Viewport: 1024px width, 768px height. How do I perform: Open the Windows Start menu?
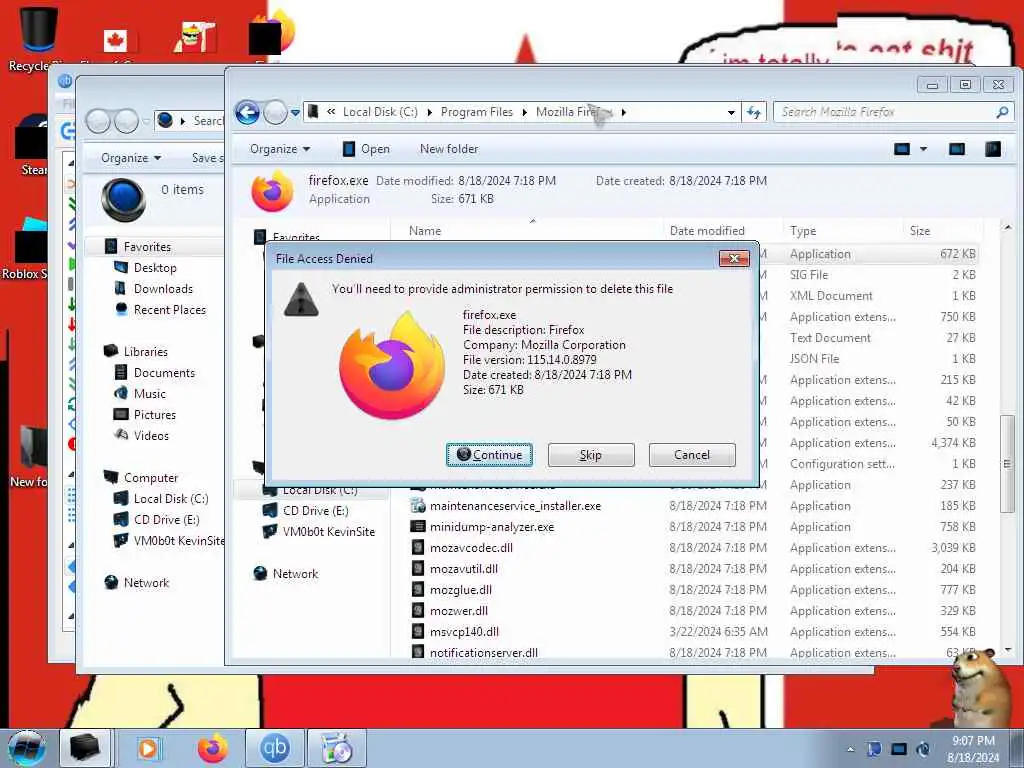tap(25, 748)
